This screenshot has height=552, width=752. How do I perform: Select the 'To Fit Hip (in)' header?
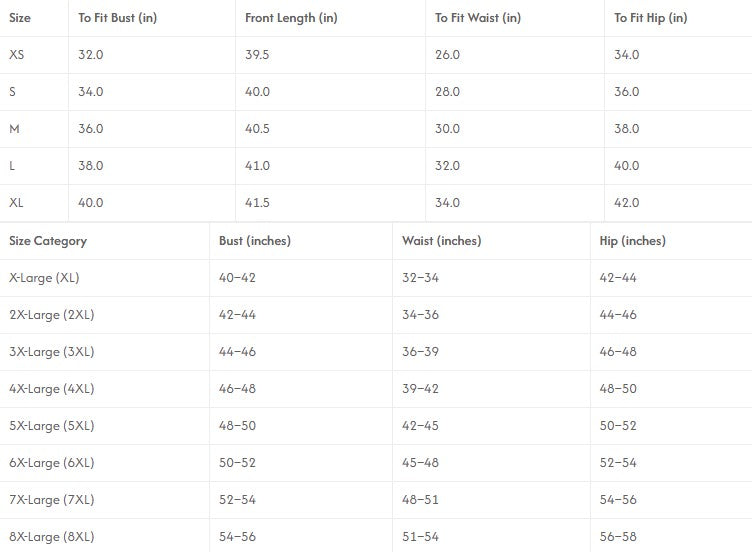[x=651, y=18]
